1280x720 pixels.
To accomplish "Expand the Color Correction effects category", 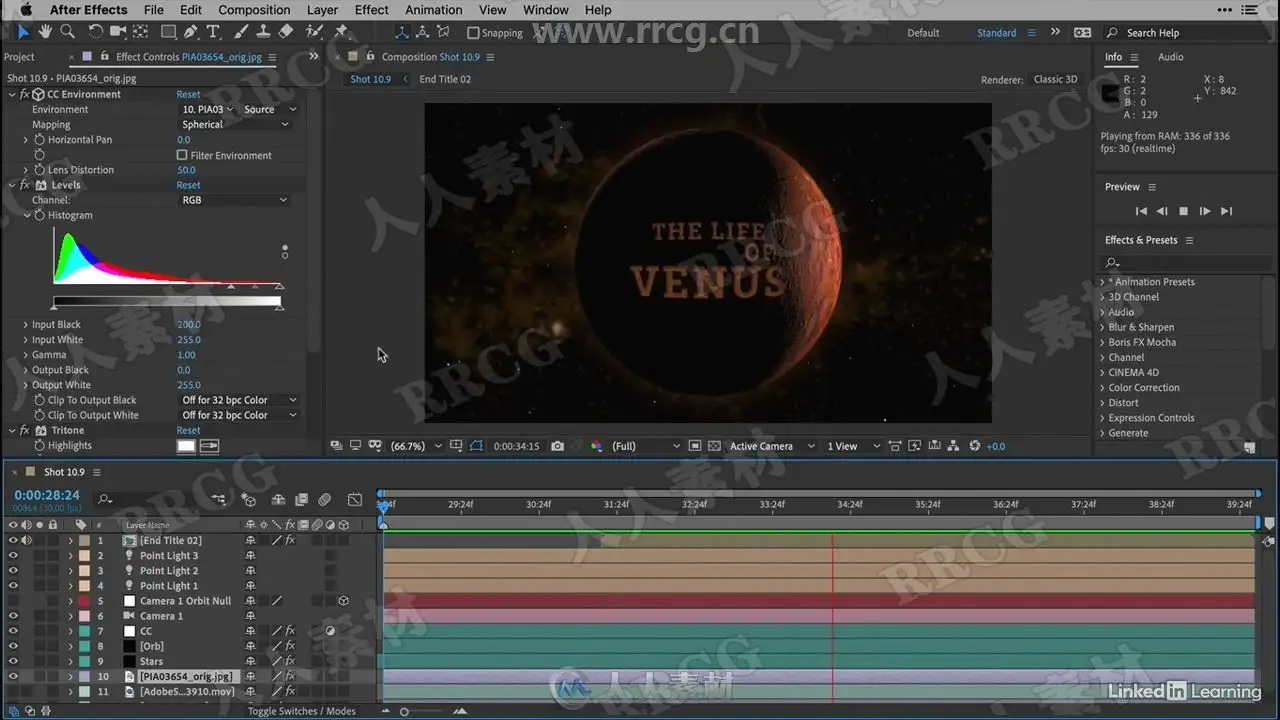I will click(x=1102, y=388).
